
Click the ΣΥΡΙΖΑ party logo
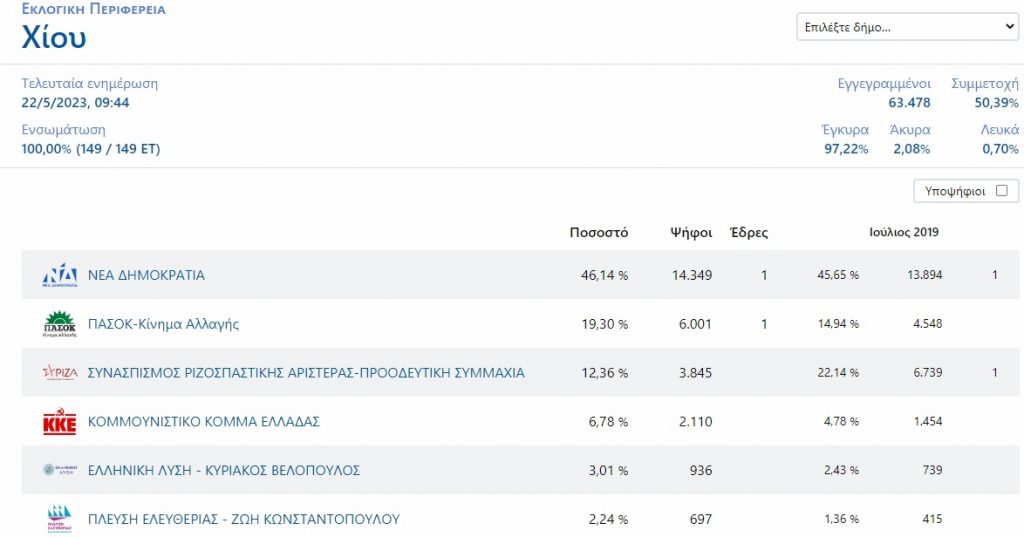click(x=59, y=373)
